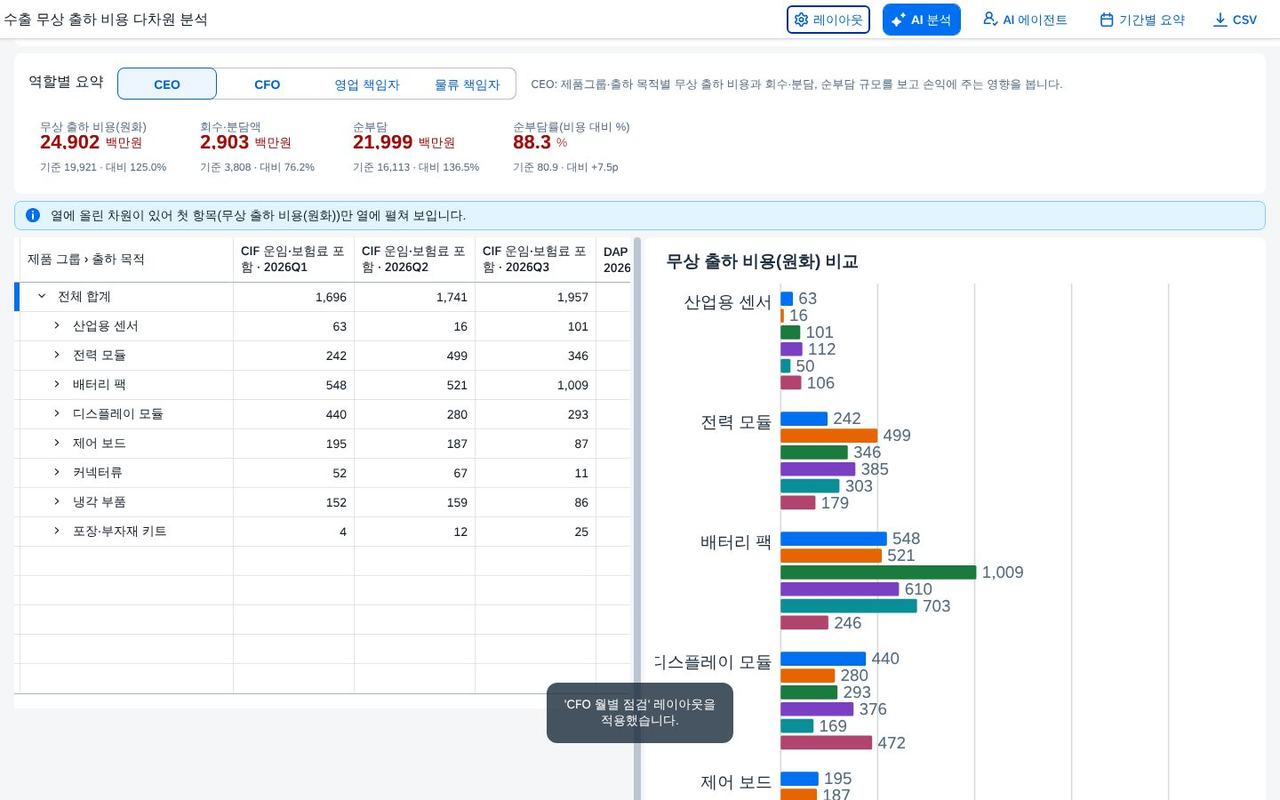Viewport: 1280px width, 800px height.
Task: Click the 무상 출하 비용(원화) KPI value 24,902
Action: pos(70,142)
